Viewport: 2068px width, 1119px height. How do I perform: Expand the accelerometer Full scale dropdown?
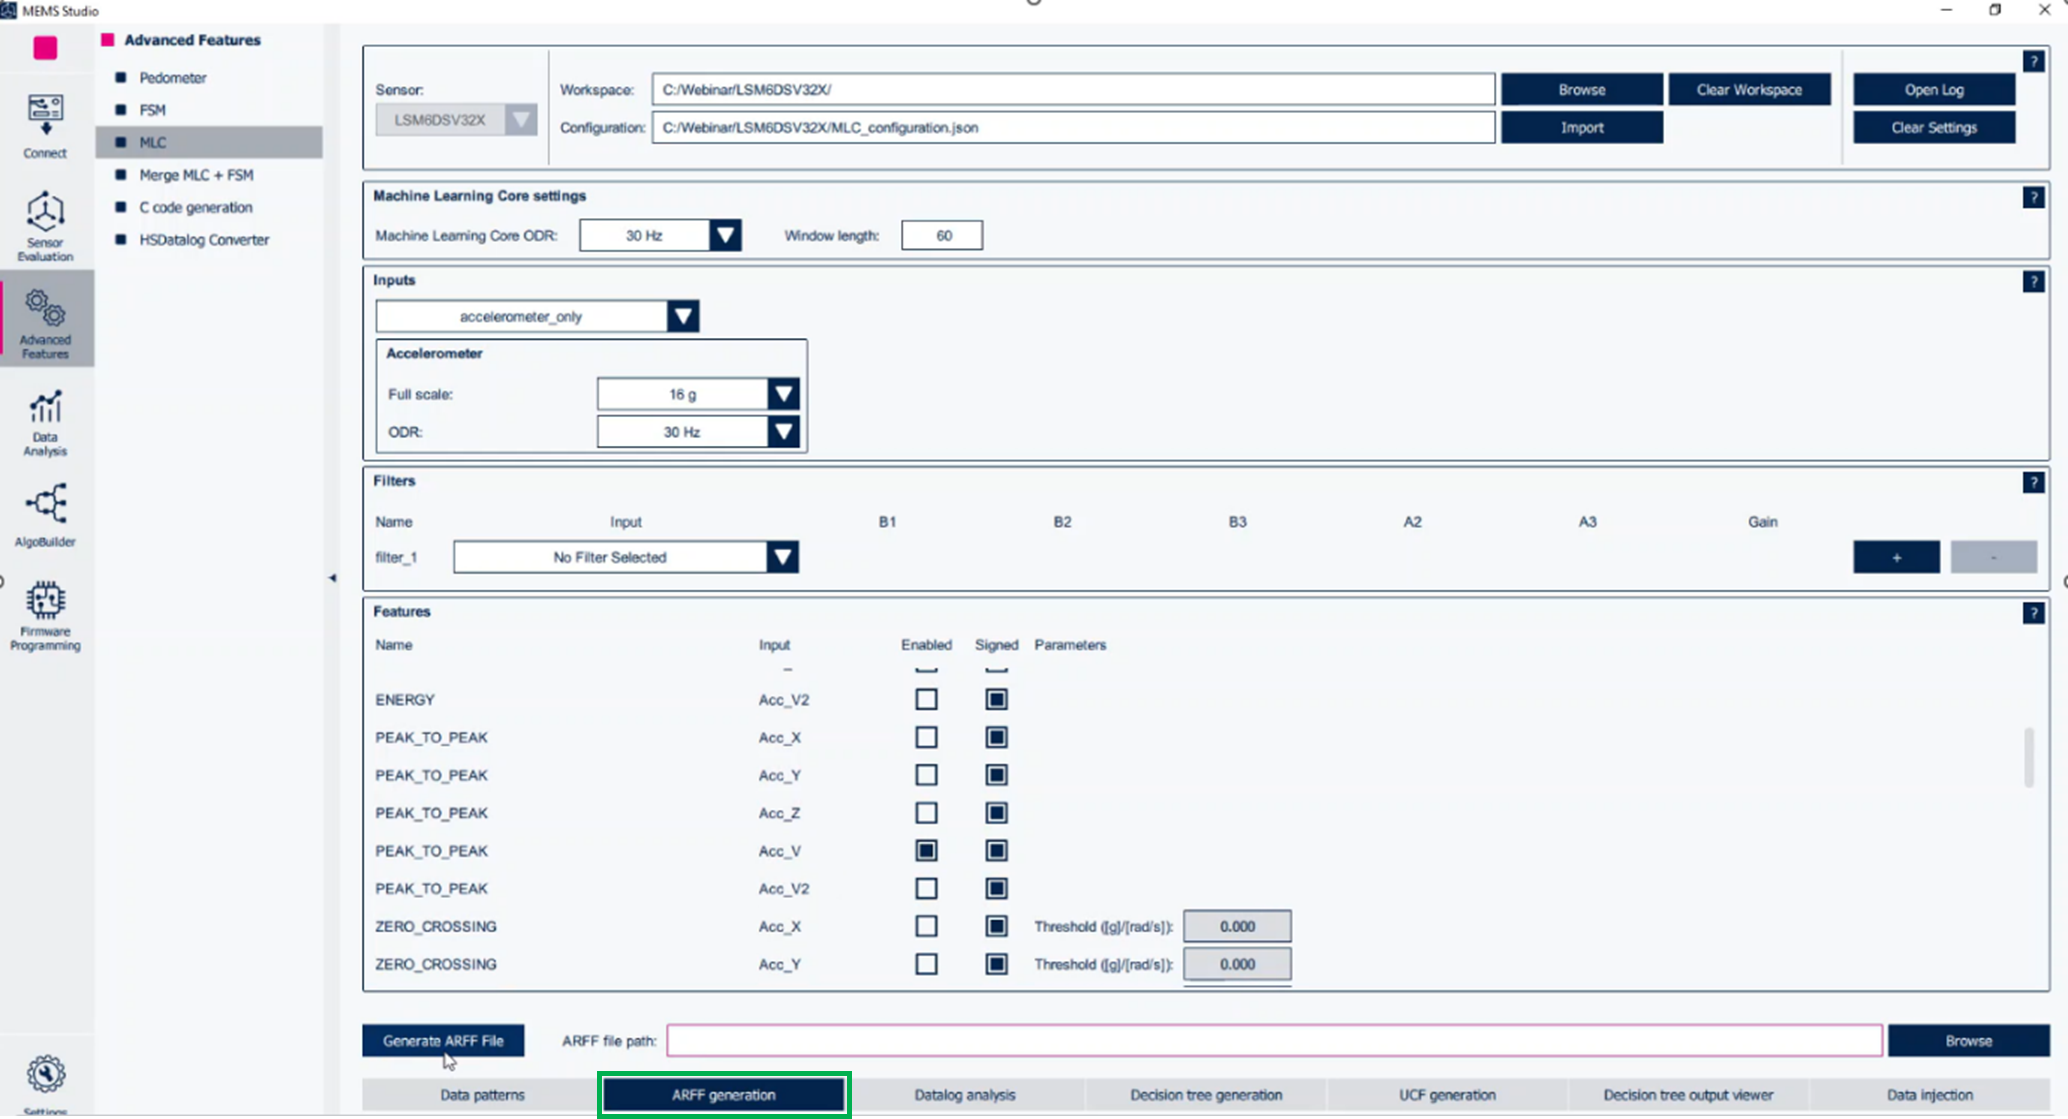pyautogui.click(x=783, y=393)
